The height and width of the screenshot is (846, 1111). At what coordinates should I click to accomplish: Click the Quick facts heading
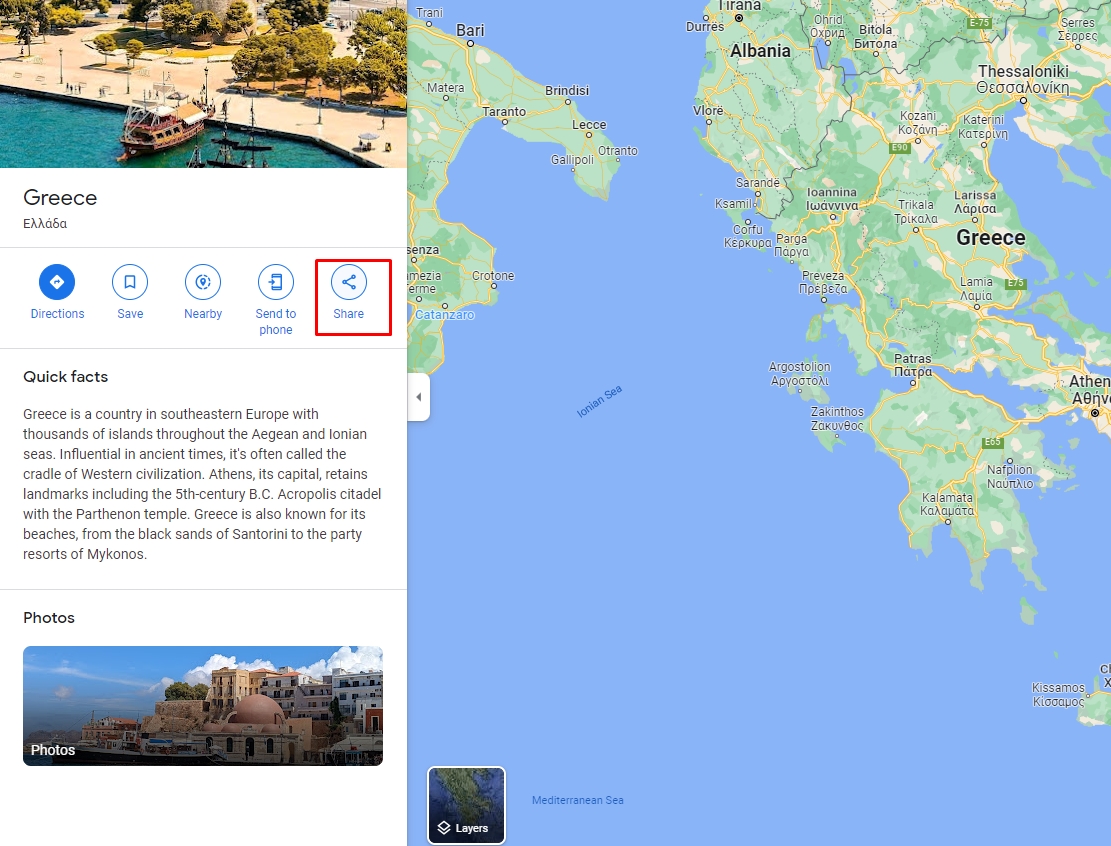66,377
